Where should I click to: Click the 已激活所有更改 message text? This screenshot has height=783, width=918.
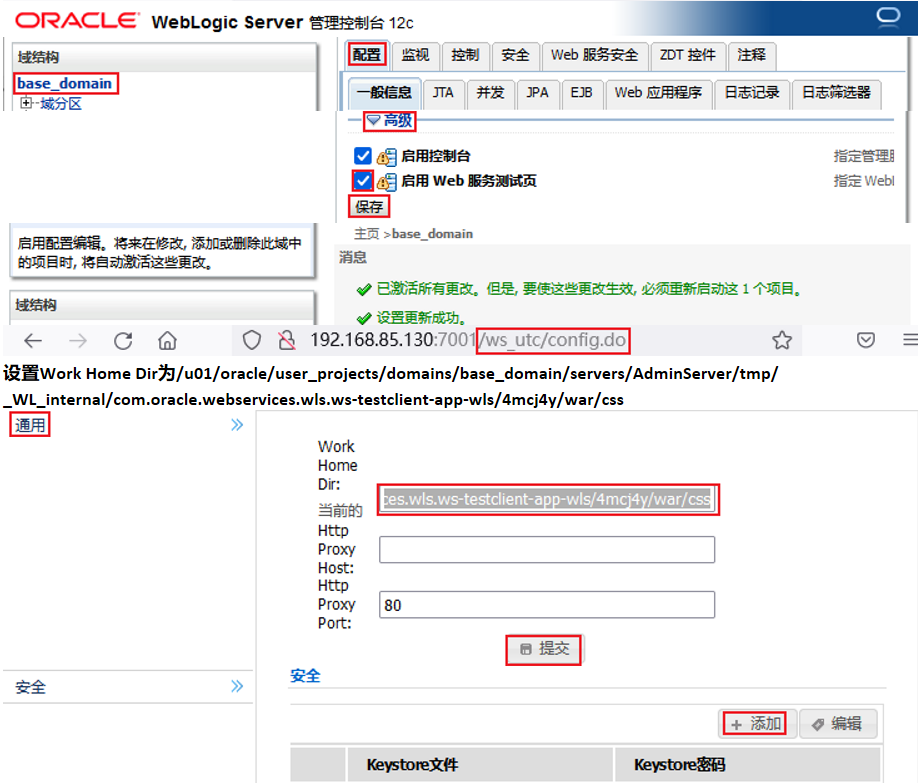[x=589, y=289]
